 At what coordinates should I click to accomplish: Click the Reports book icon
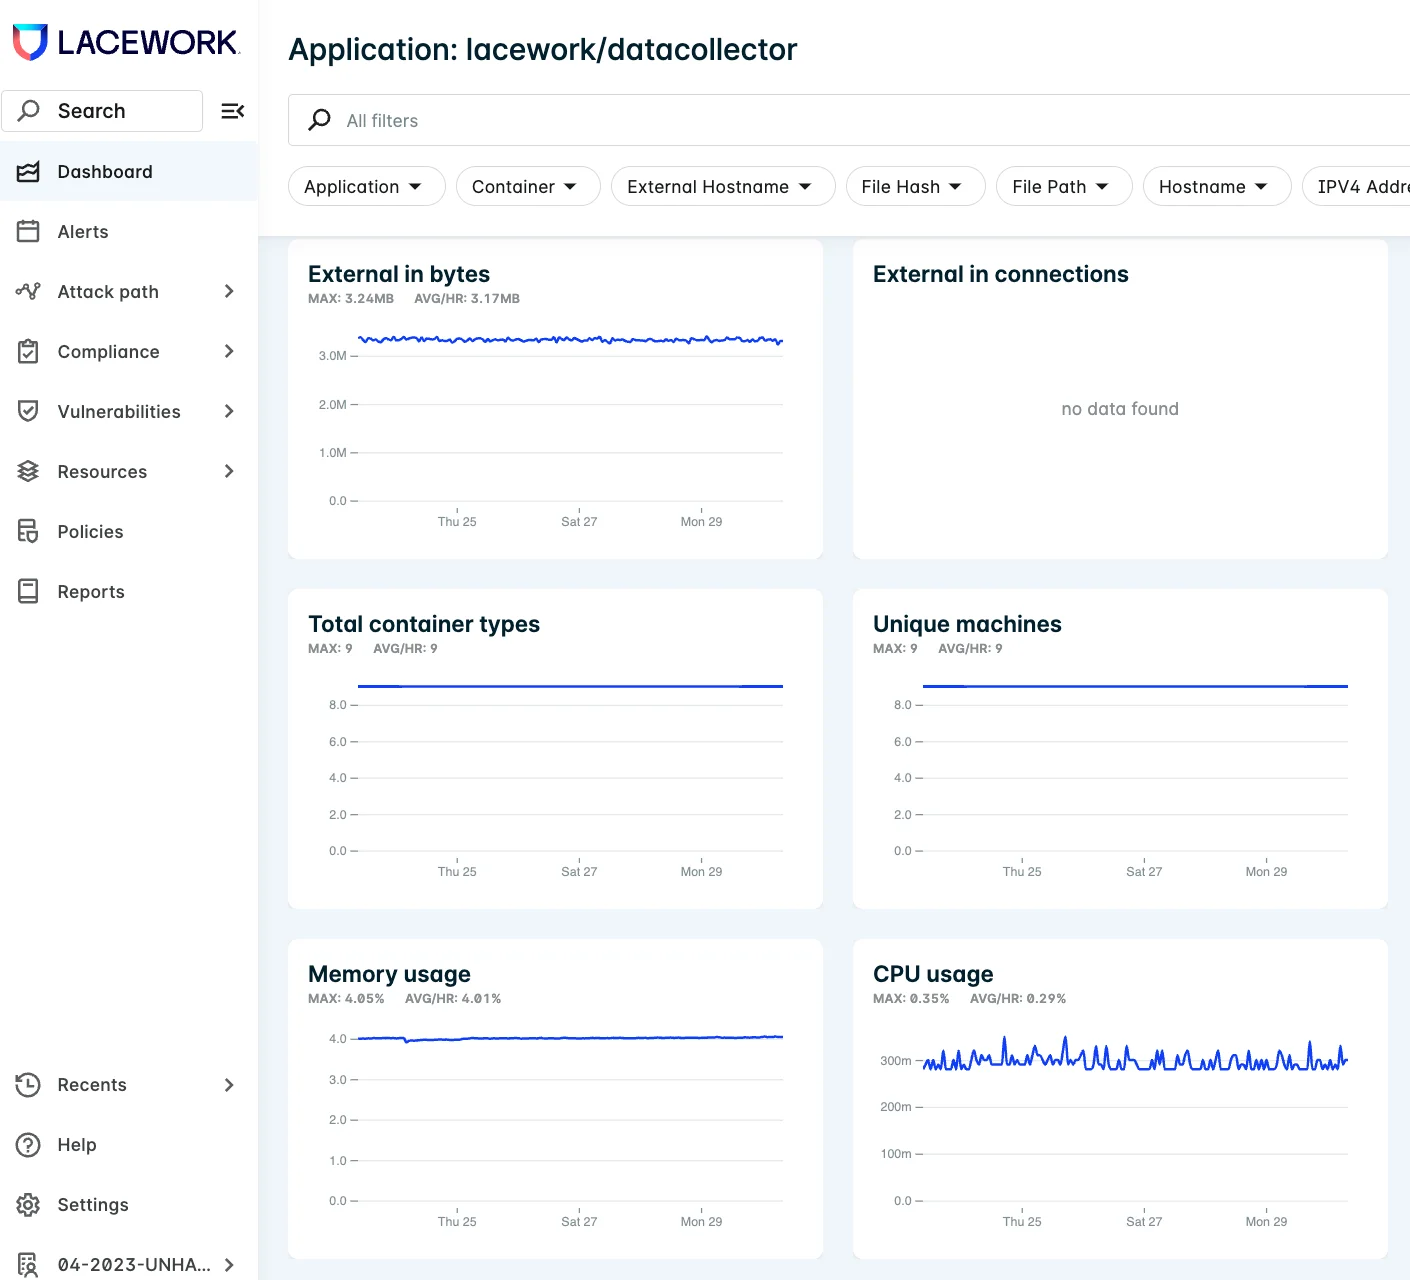tap(28, 591)
